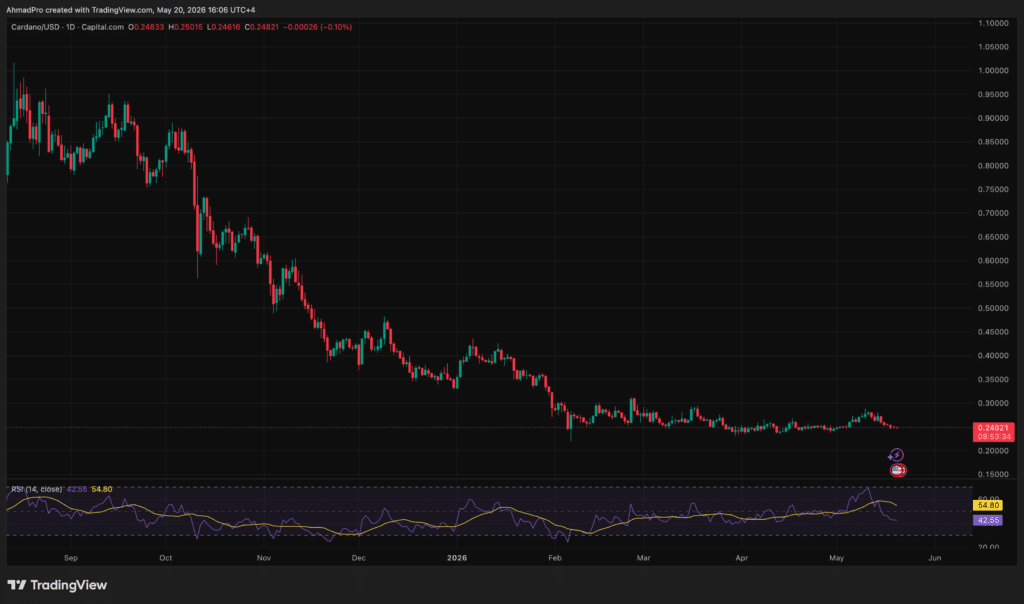Select the RSI (14, close) indicator label

pyautogui.click(x=37, y=489)
